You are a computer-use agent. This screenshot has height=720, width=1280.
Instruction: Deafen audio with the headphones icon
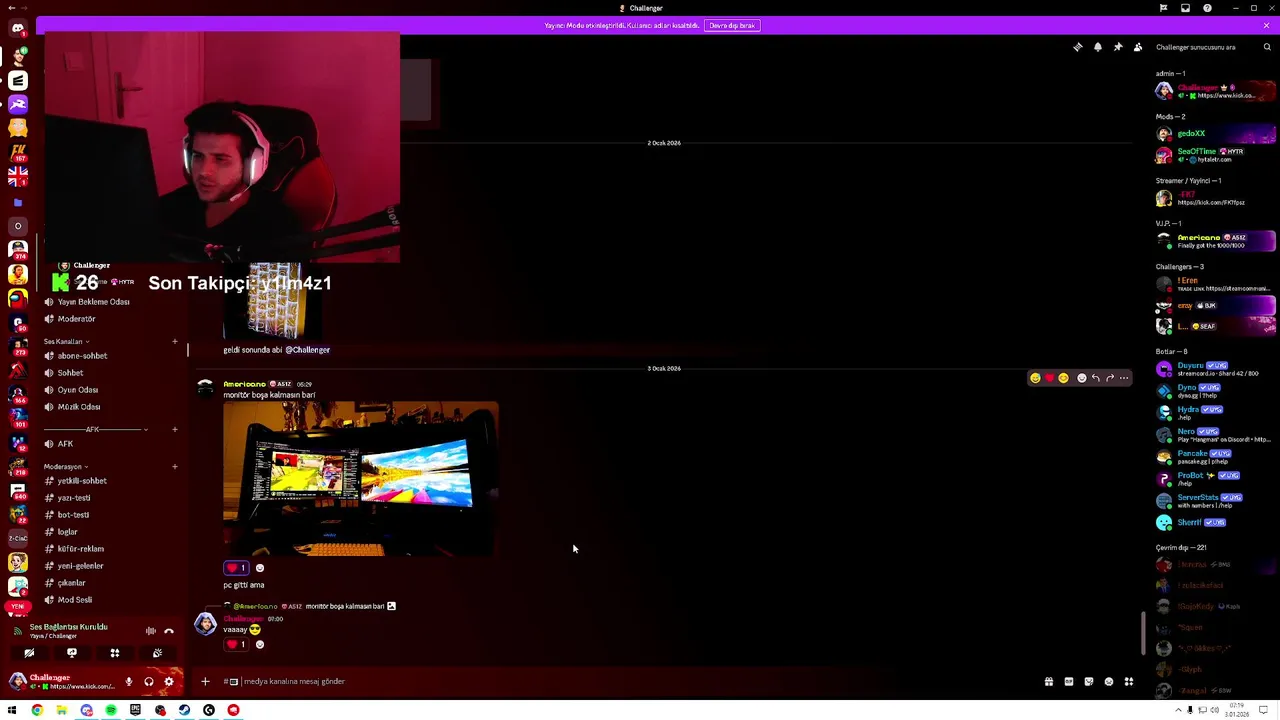(x=149, y=682)
